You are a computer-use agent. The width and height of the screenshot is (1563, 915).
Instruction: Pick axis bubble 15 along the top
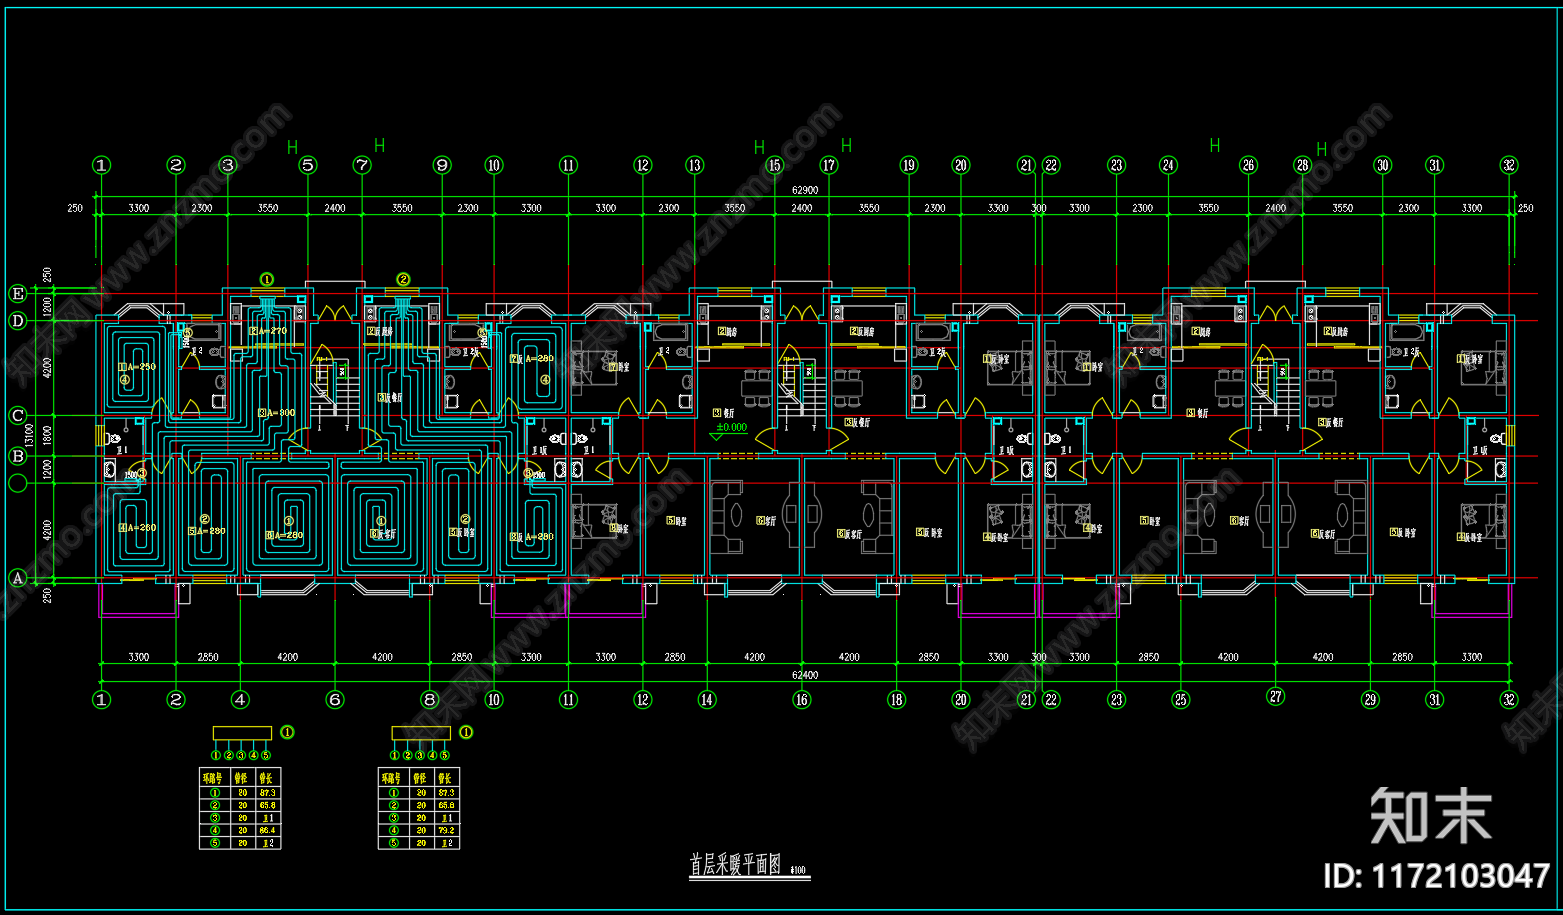pos(774,165)
